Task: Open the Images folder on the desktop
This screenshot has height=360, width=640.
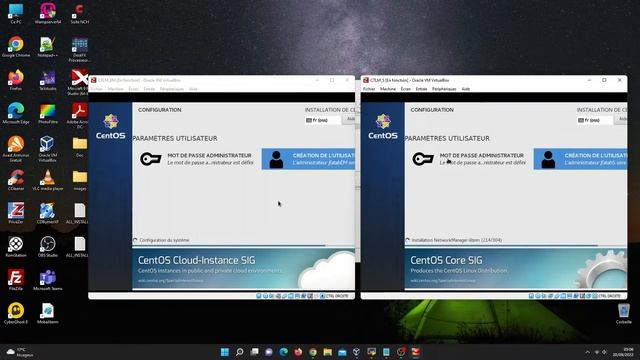Action: [x=80, y=180]
